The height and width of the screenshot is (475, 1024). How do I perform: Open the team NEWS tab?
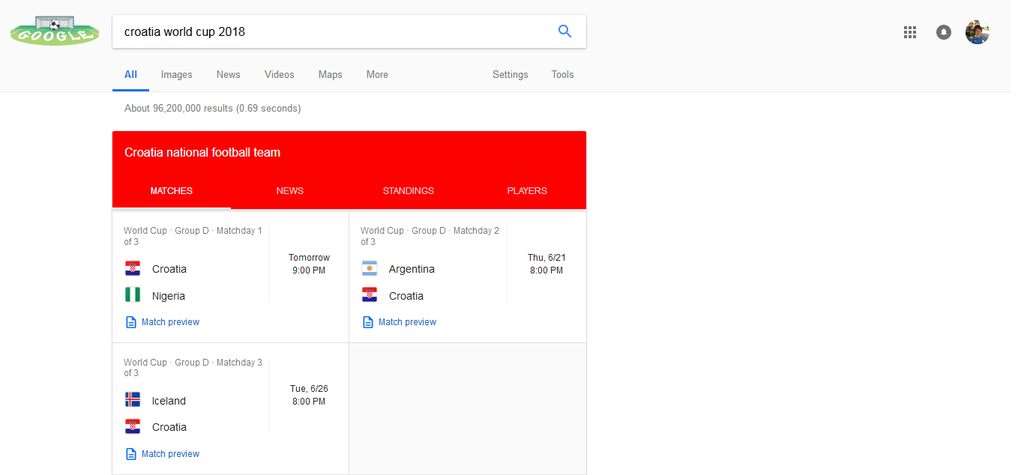pyautogui.click(x=290, y=191)
